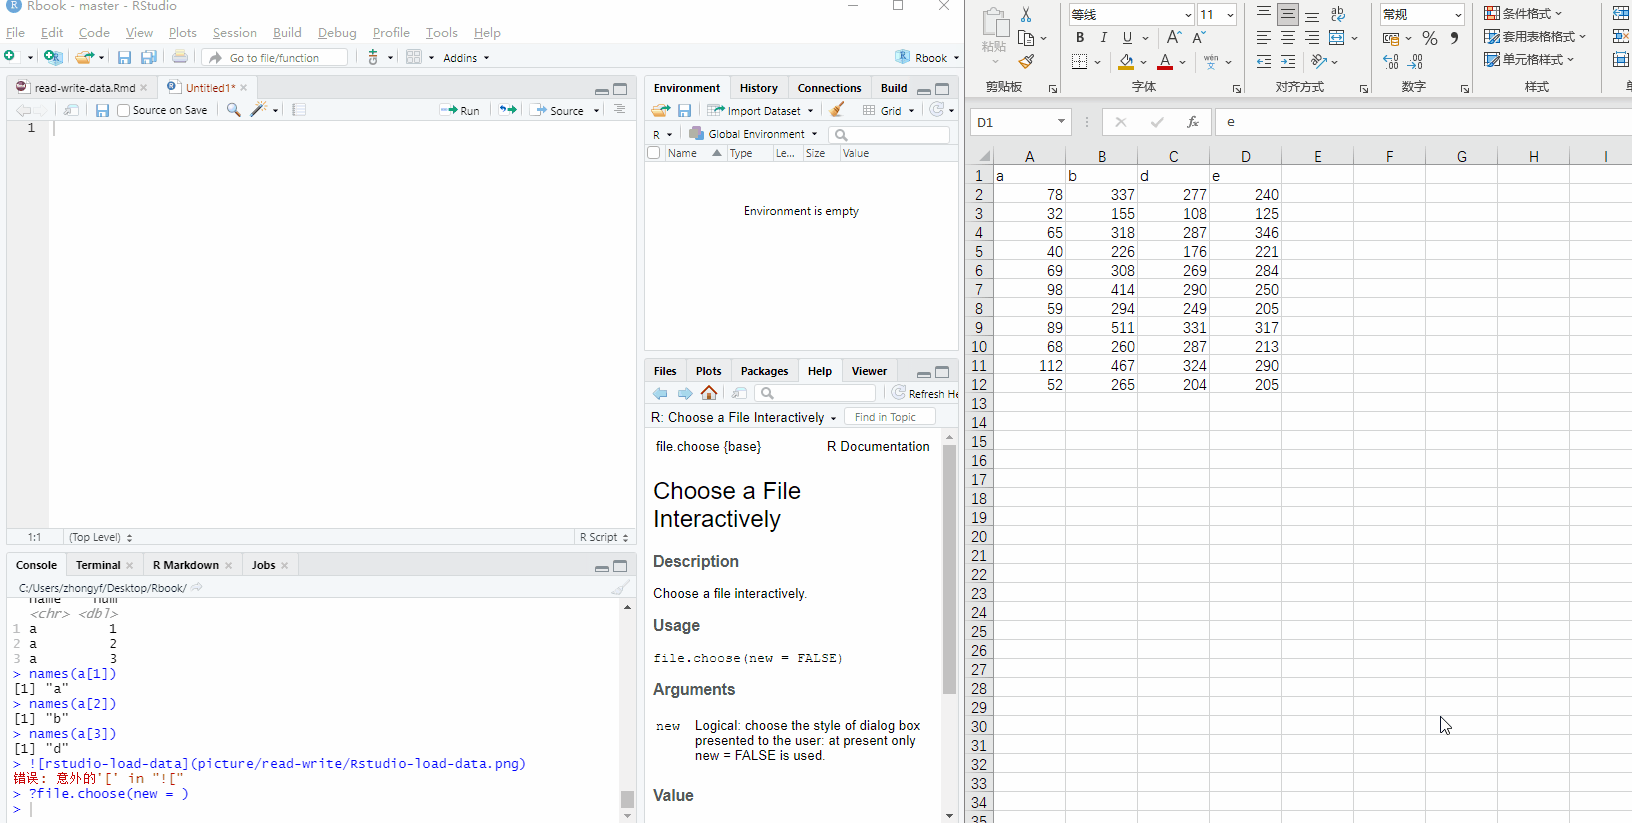Switch to the Packages tab
Screen dimensions: 1632x823
point(764,371)
